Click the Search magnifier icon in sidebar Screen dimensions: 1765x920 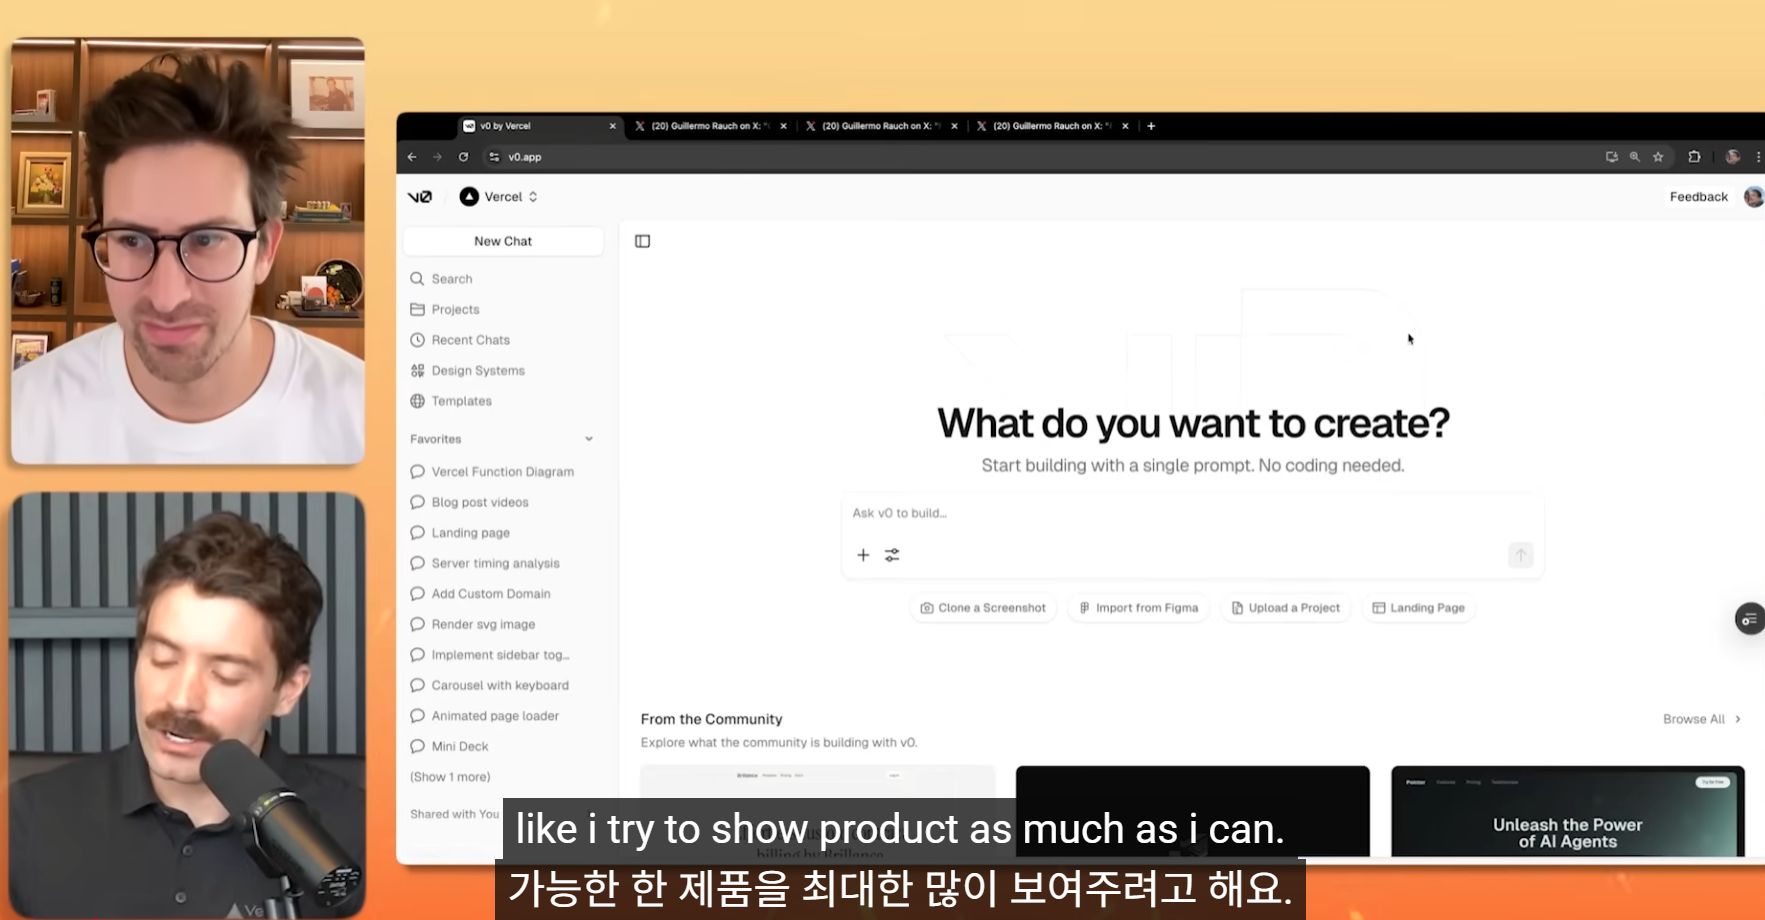417,279
